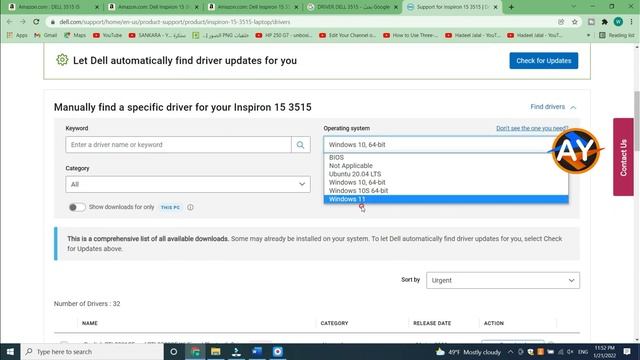Go forward with the browser forward arrow
The width and height of the screenshot is (640, 360).
point(22,22)
